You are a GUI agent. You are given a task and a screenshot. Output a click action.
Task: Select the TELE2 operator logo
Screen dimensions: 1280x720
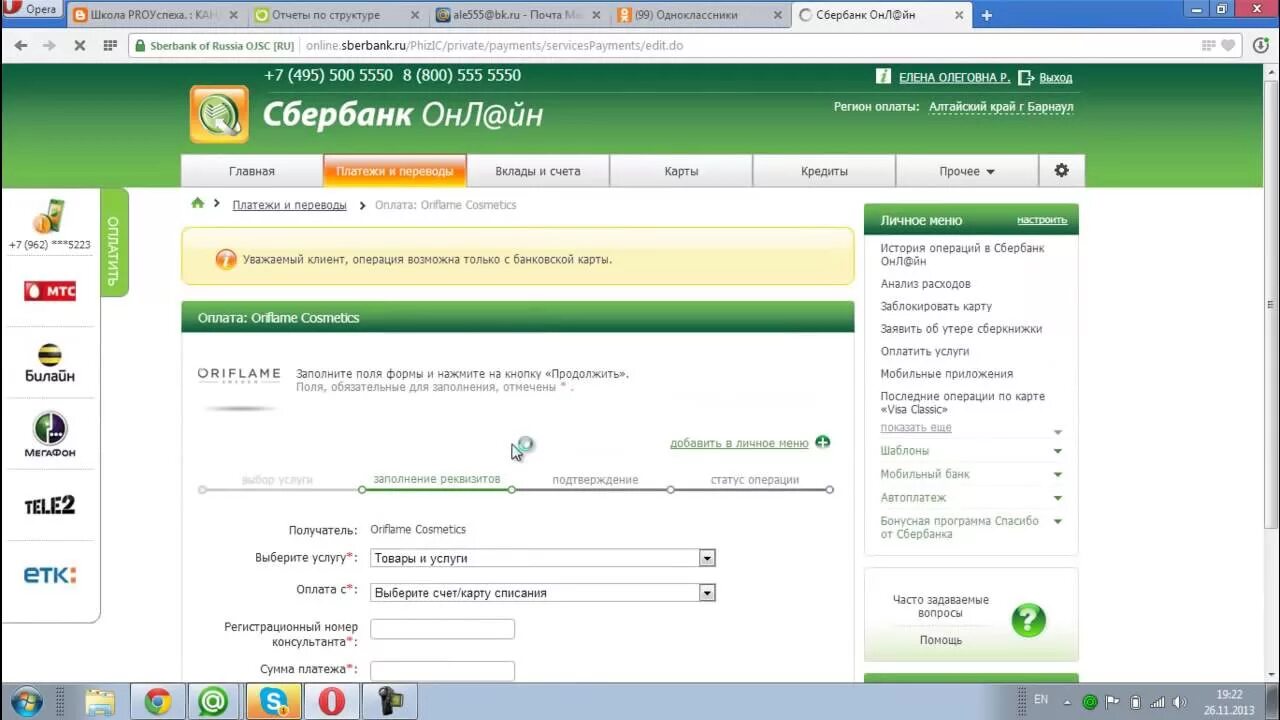(x=50, y=506)
